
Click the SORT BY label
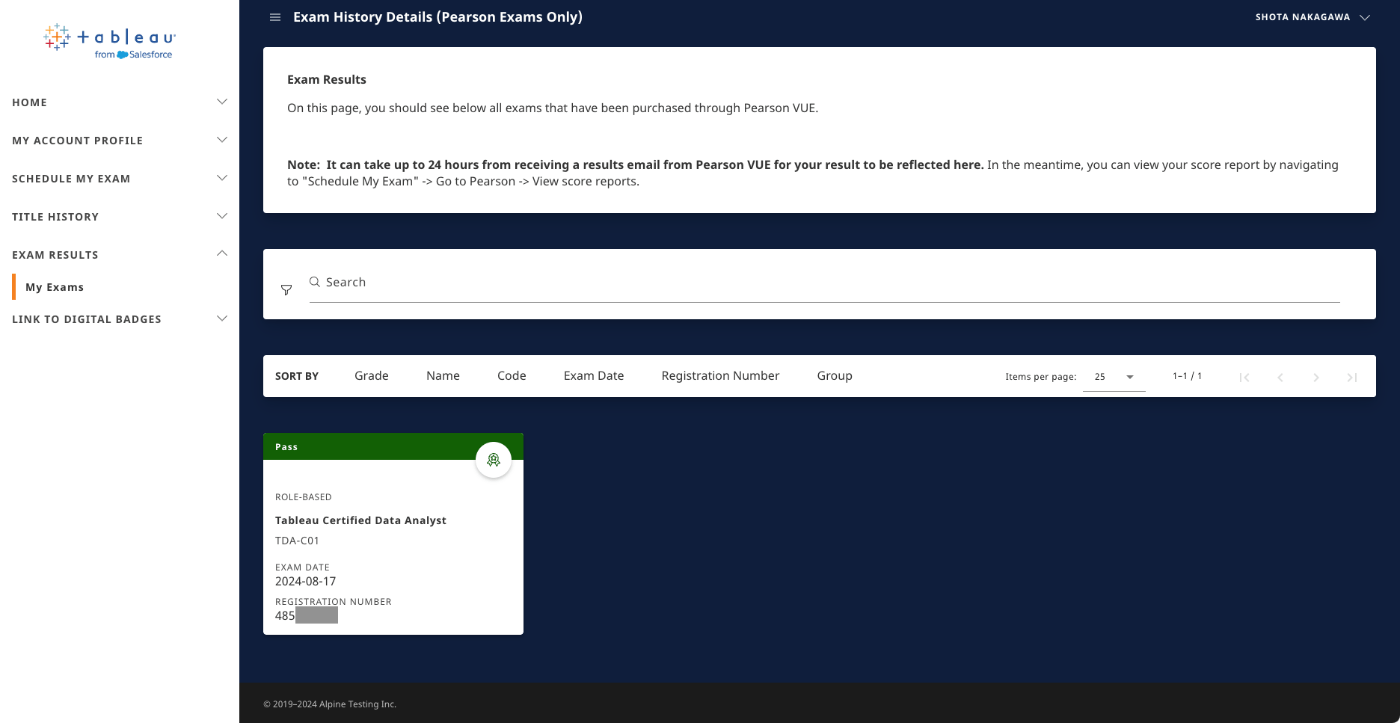297,376
